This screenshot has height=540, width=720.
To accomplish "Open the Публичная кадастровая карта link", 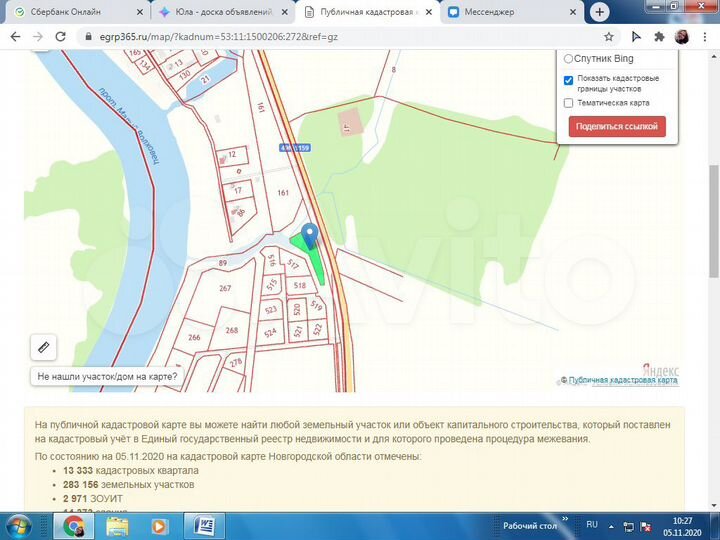I will pyautogui.click(x=623, y=380).
